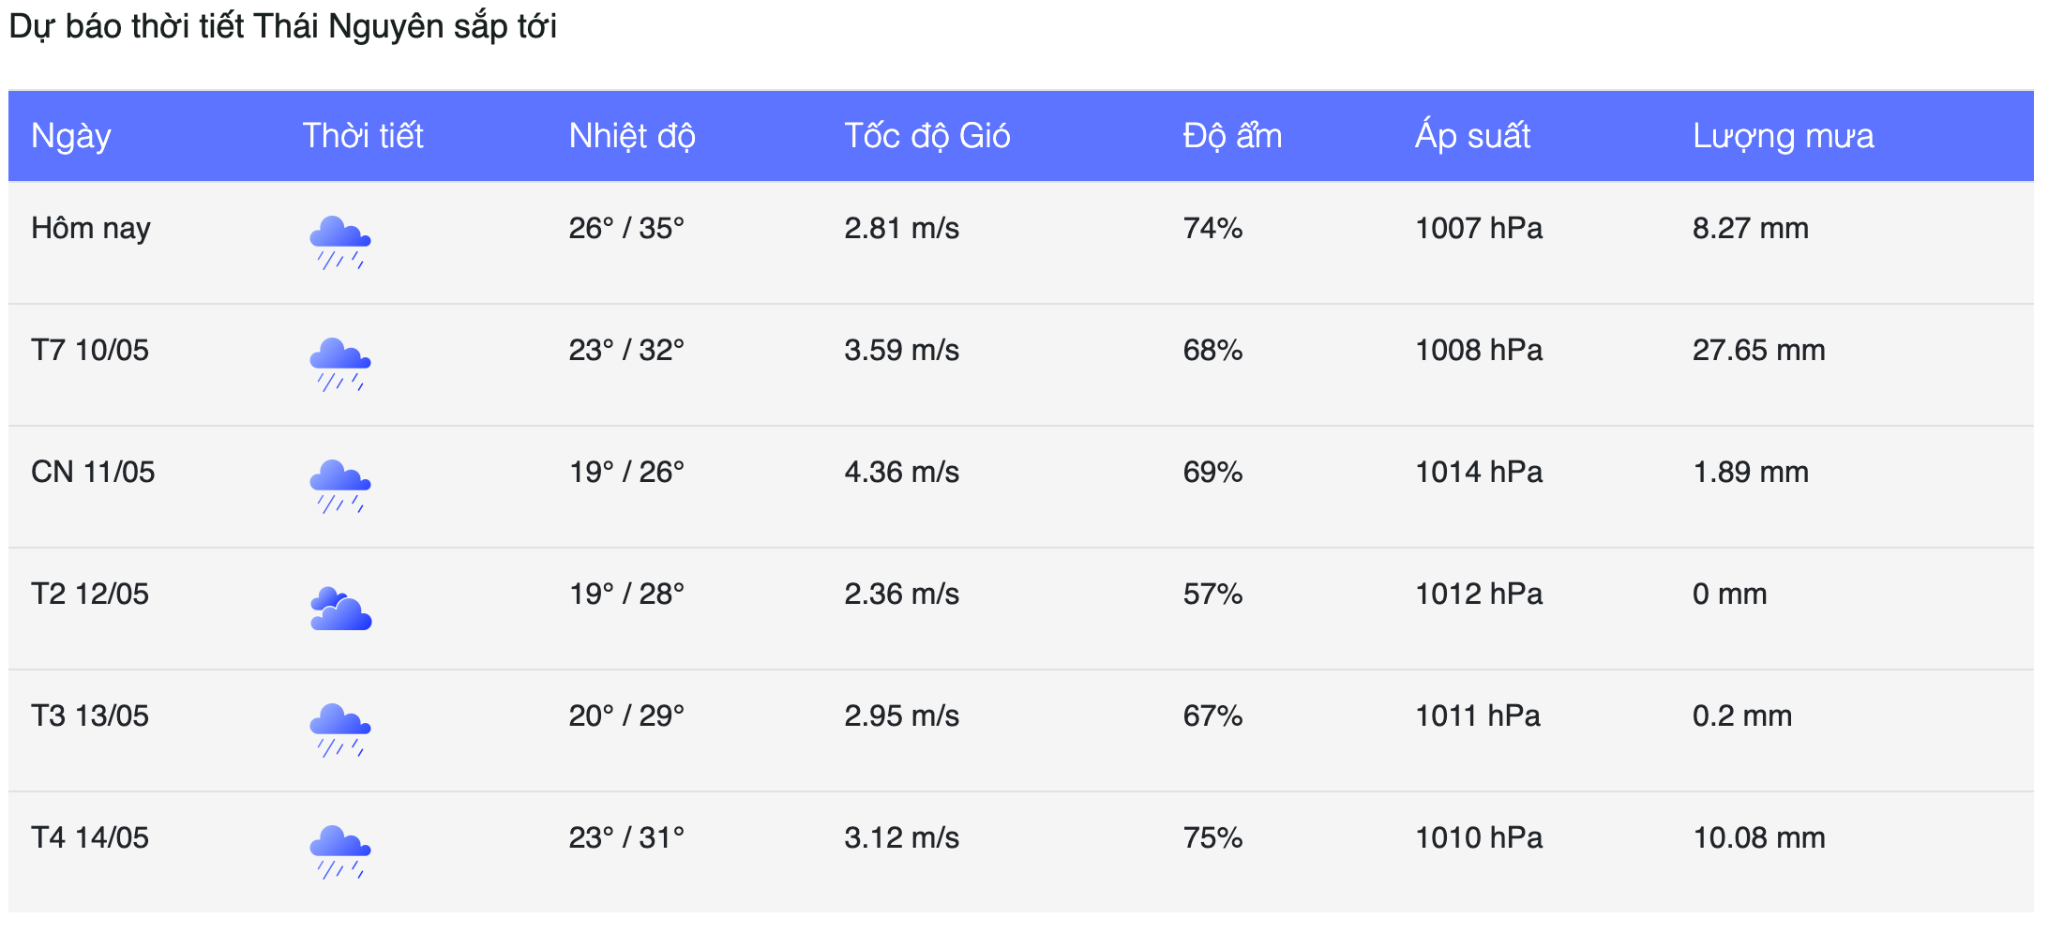Click the 19° / 26° temperature value

pos(627,472)
